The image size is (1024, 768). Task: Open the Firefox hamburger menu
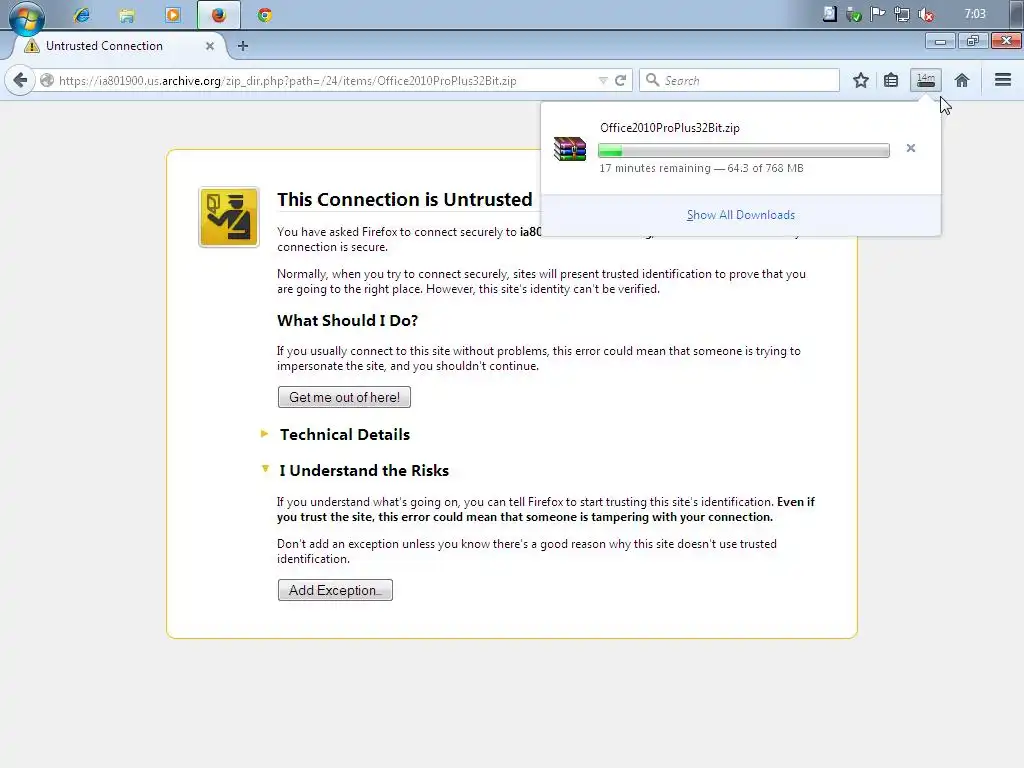pyautogui.click(x=1002, y=80)
